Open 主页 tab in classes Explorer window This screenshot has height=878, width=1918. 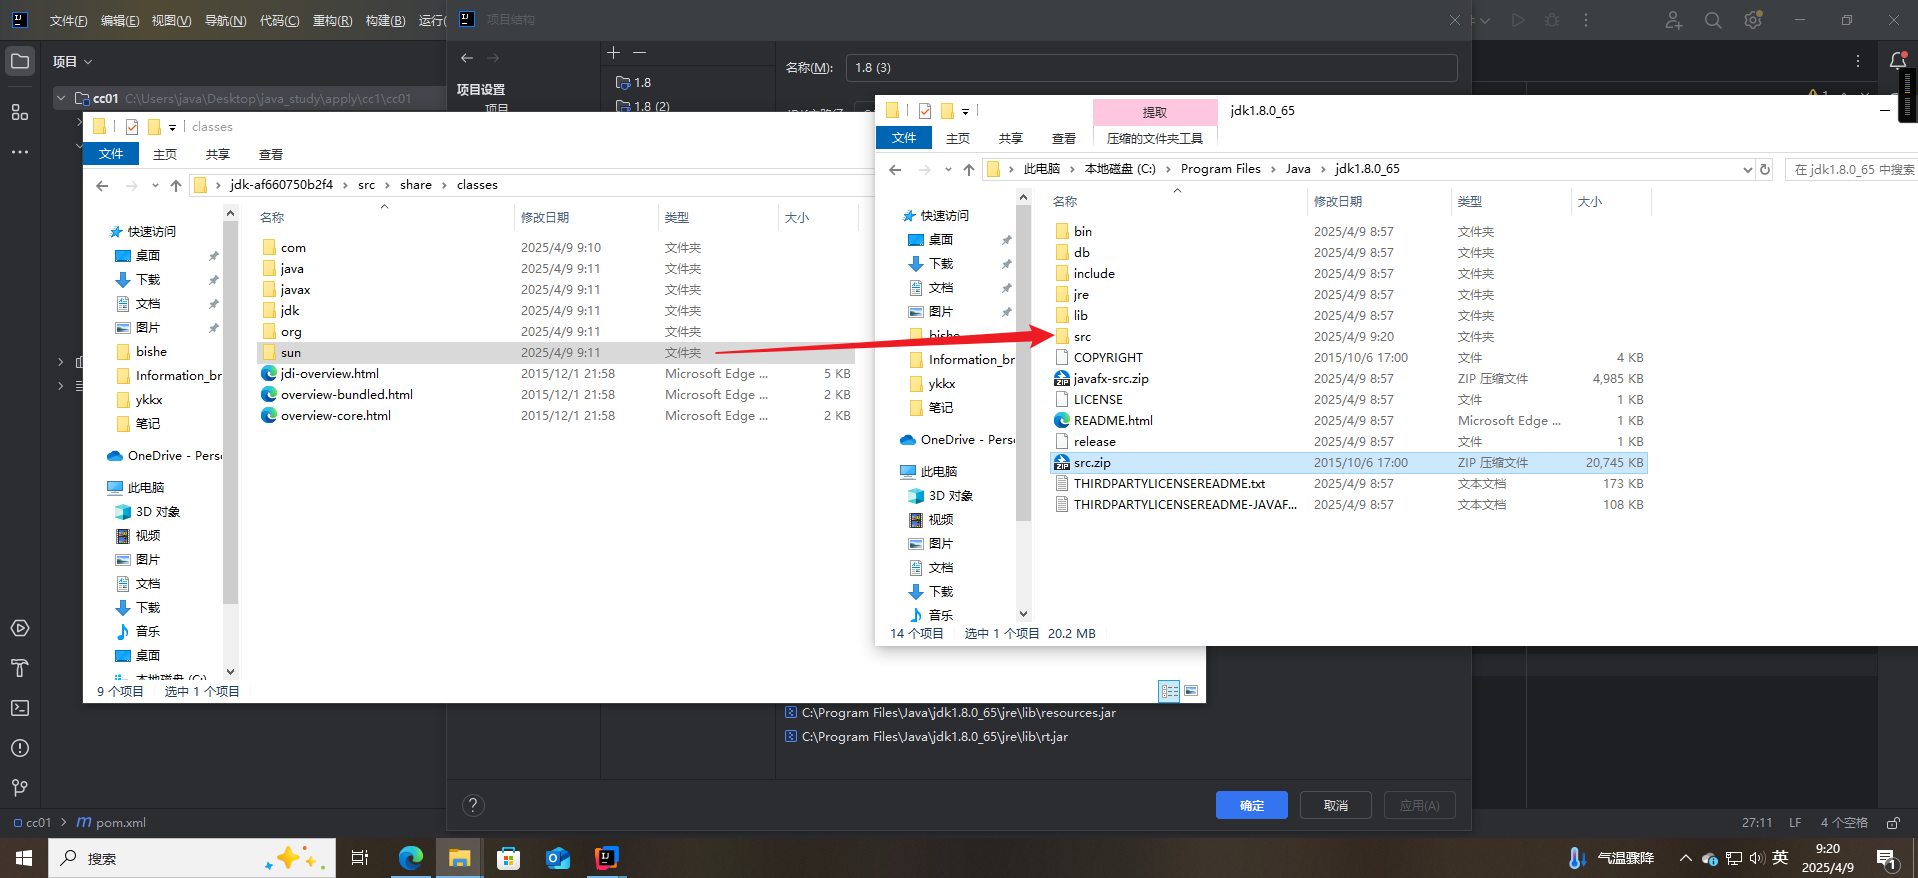point(165,154)
